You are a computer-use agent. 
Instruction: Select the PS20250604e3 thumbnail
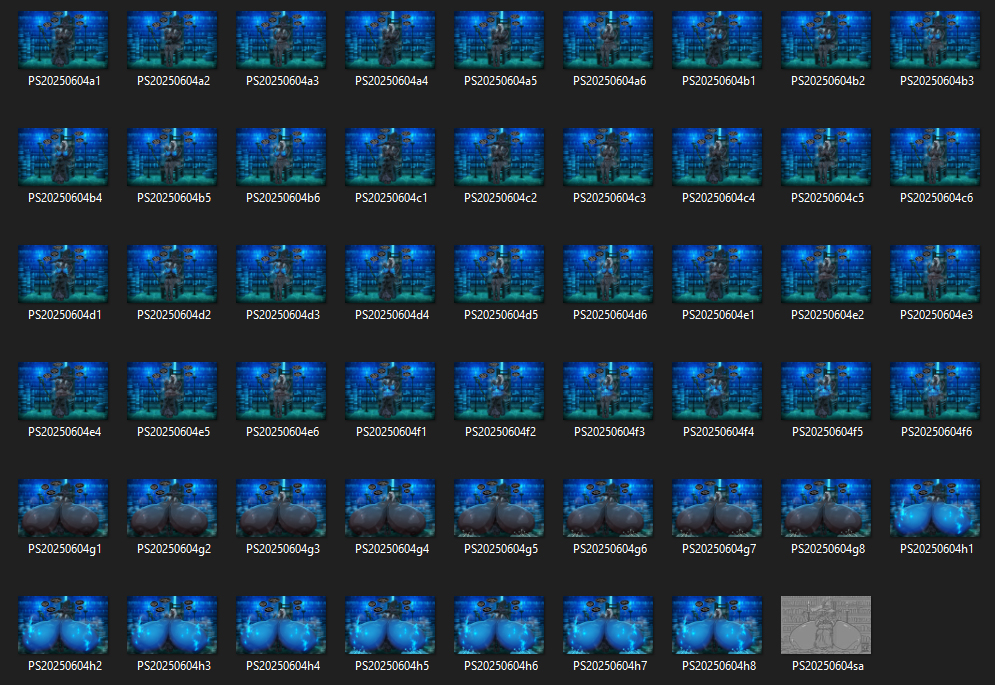[935, 274]
